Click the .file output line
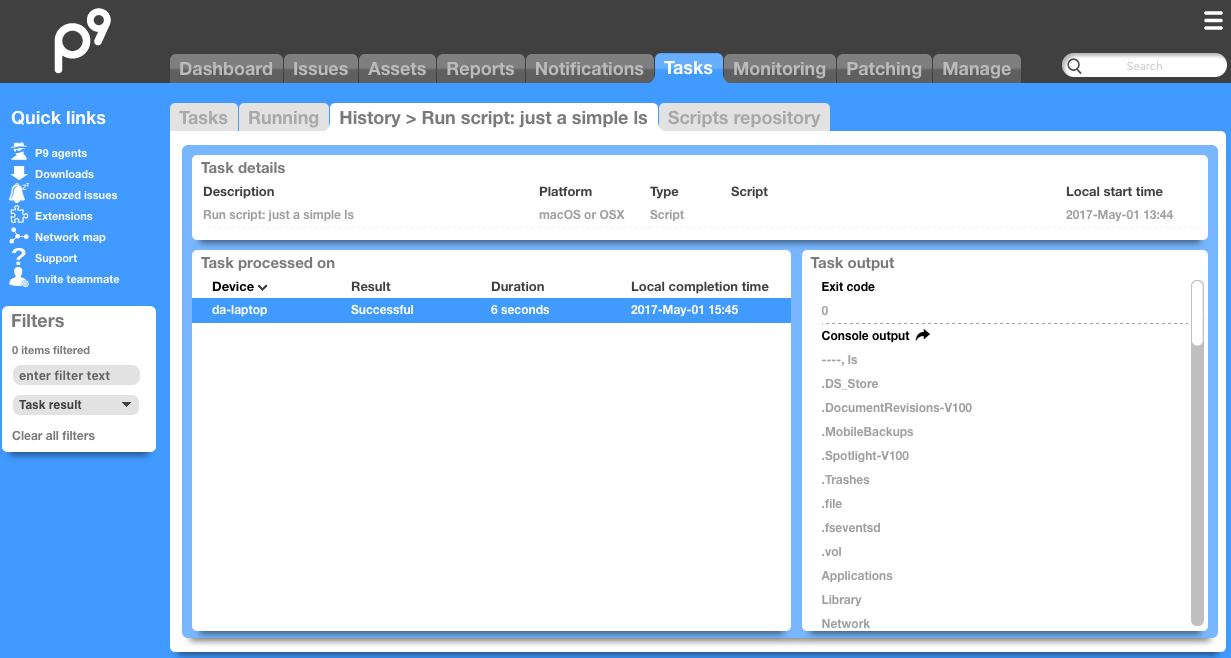This screenshot has width=1231, height=658. [x=832, y=504]
